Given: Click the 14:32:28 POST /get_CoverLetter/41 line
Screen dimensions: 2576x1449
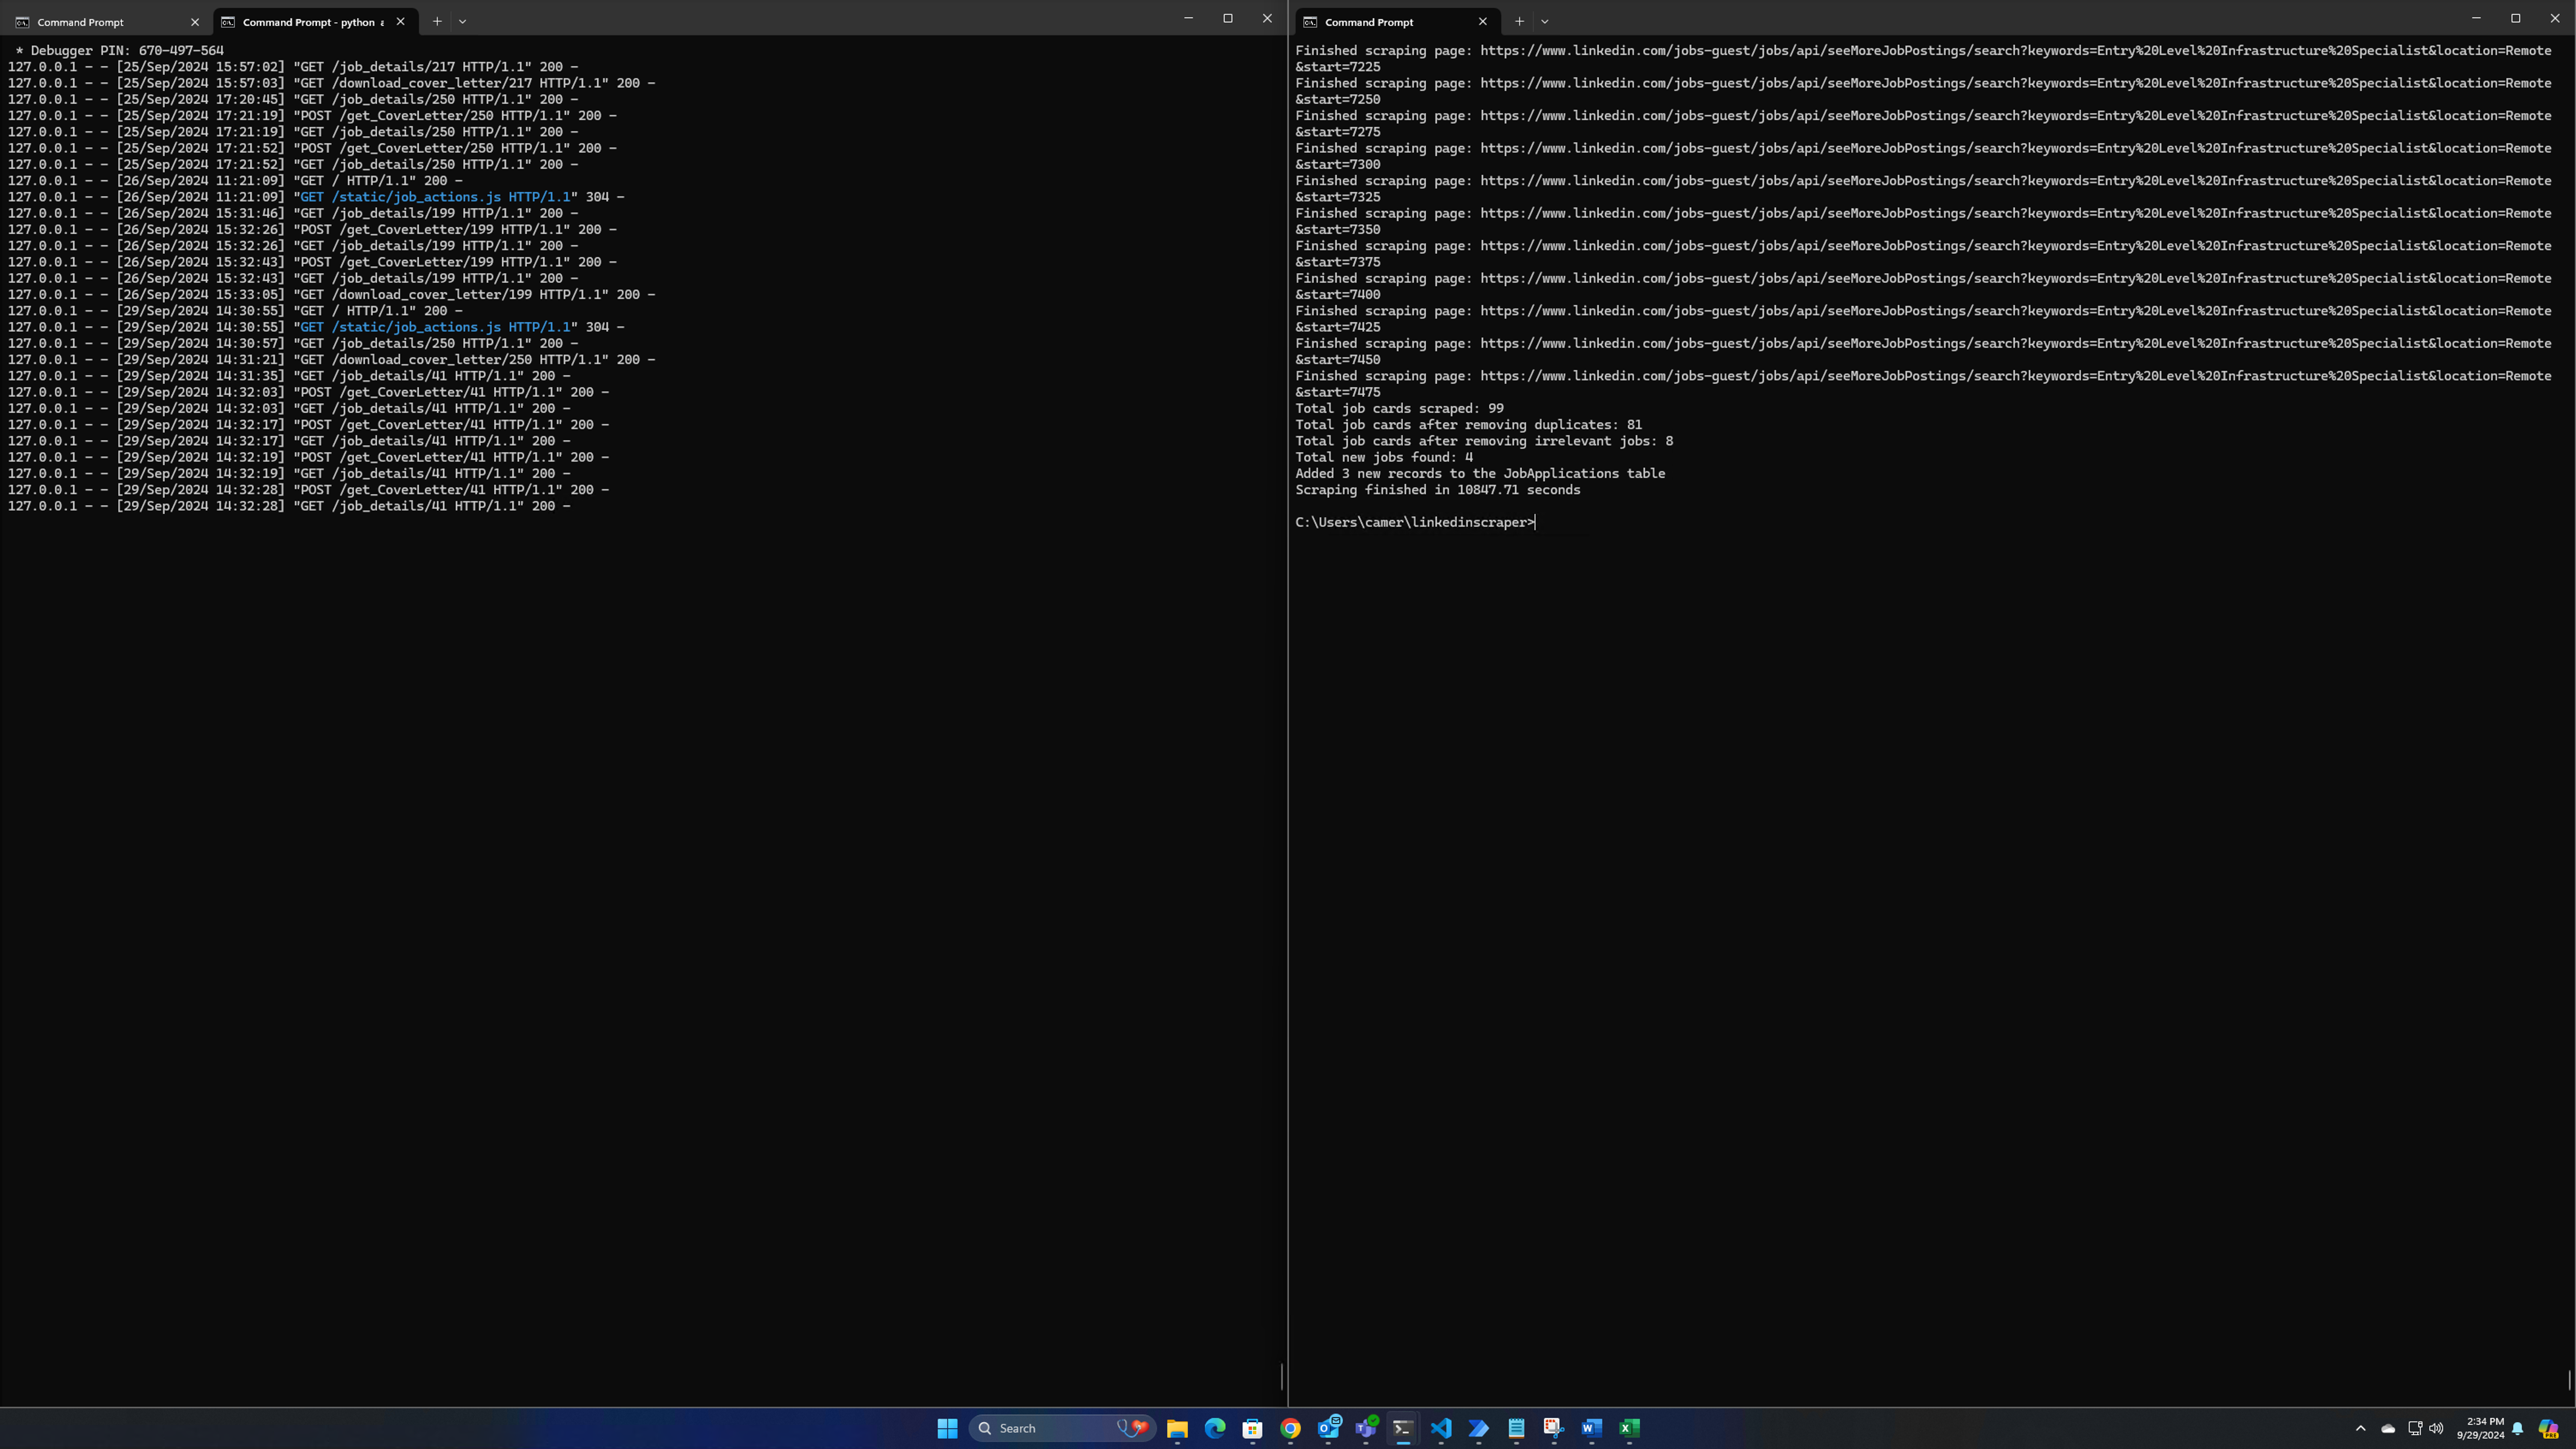Looking at the screenshot, I should coord(309,490).
